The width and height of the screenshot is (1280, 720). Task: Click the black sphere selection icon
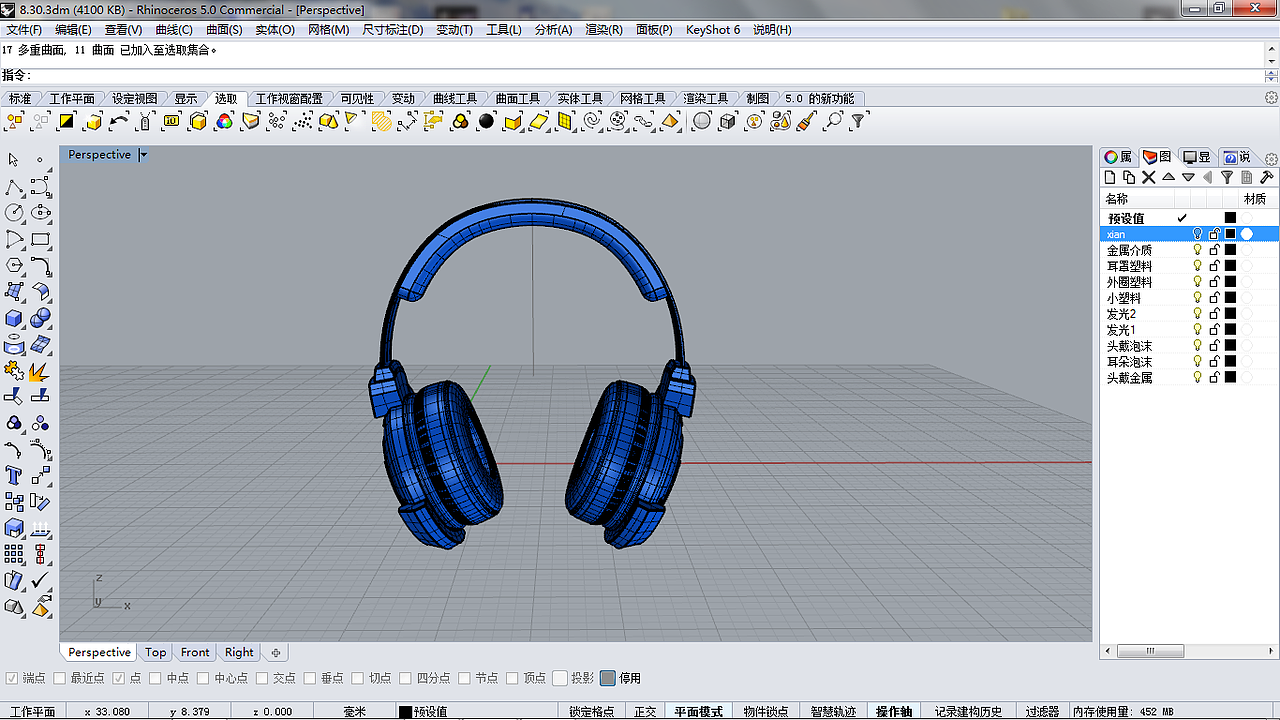point(487,121)
